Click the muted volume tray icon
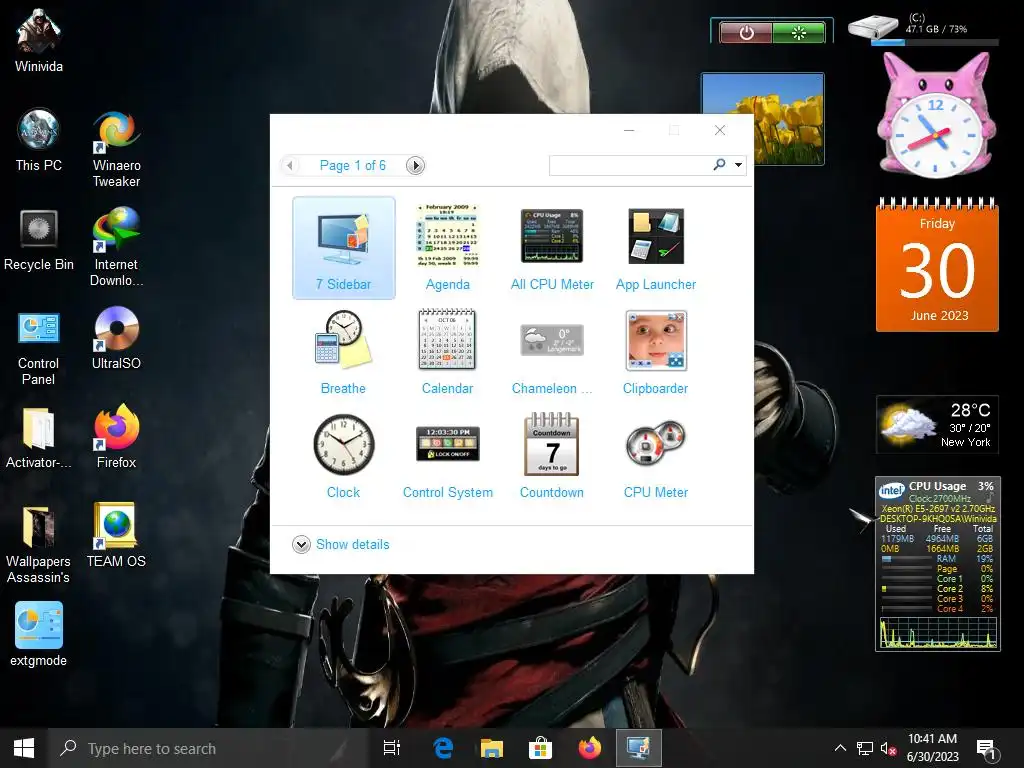 [888, 748]
